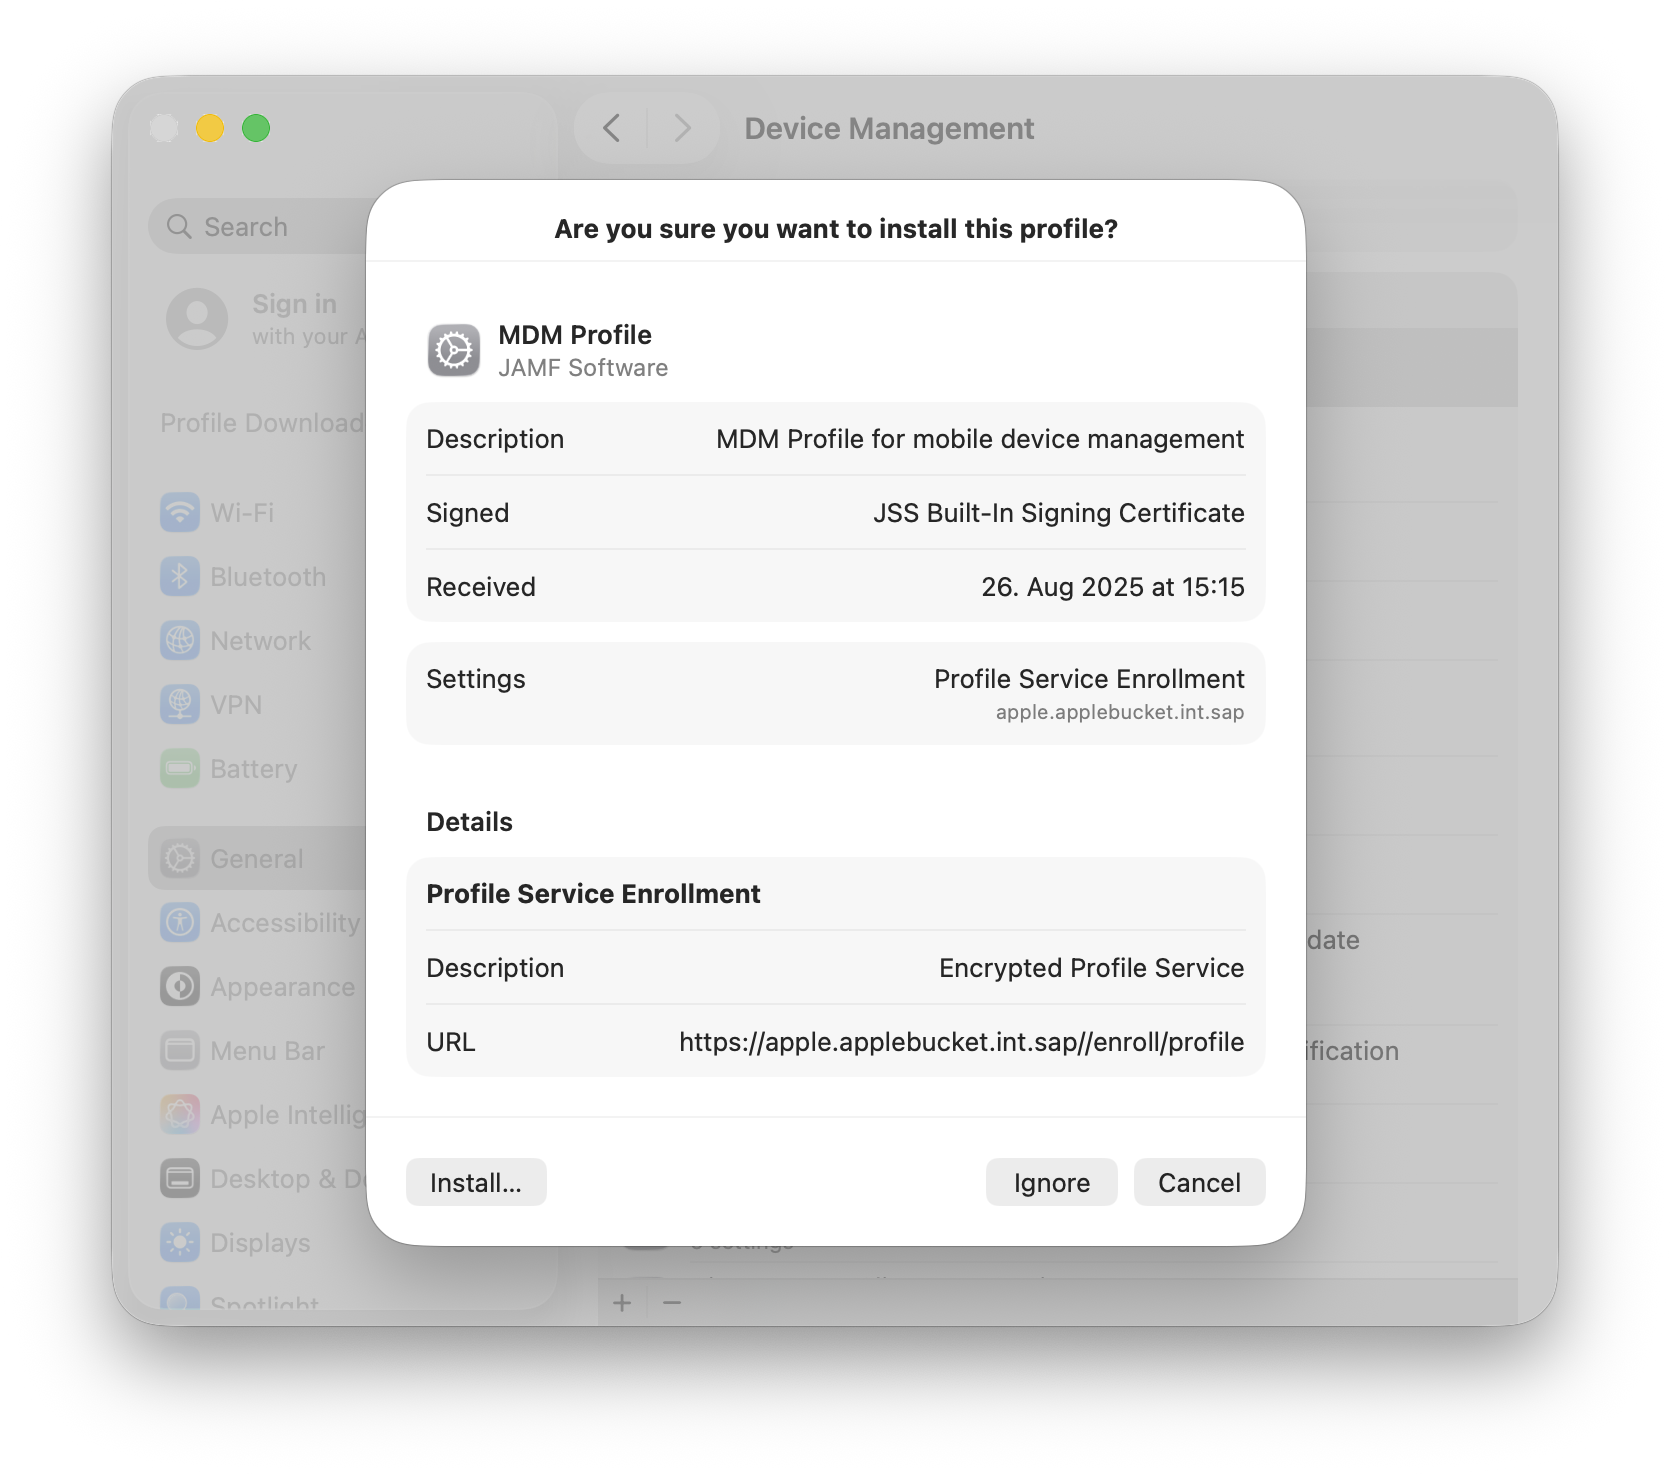The image size is (1670, 1474).
Task: Open the Menu Bar settings item
Action: 266,1051
